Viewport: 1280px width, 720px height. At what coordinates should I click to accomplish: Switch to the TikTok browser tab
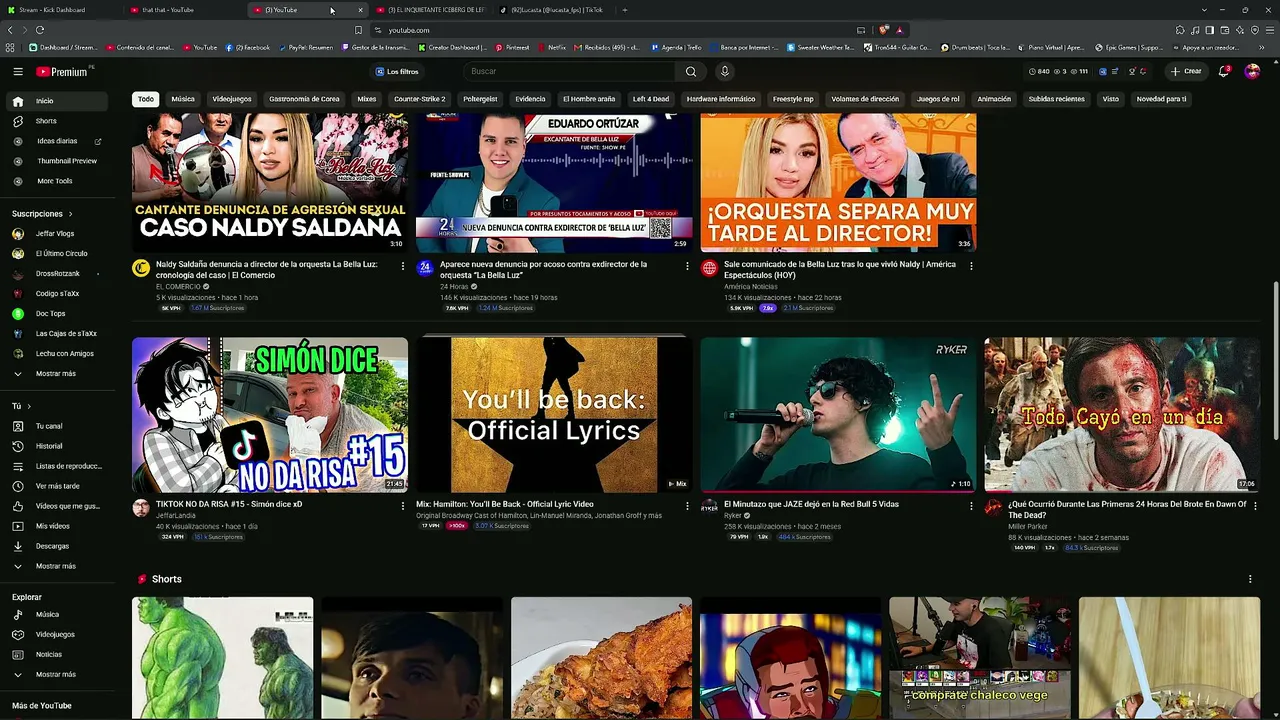[555, 10]
